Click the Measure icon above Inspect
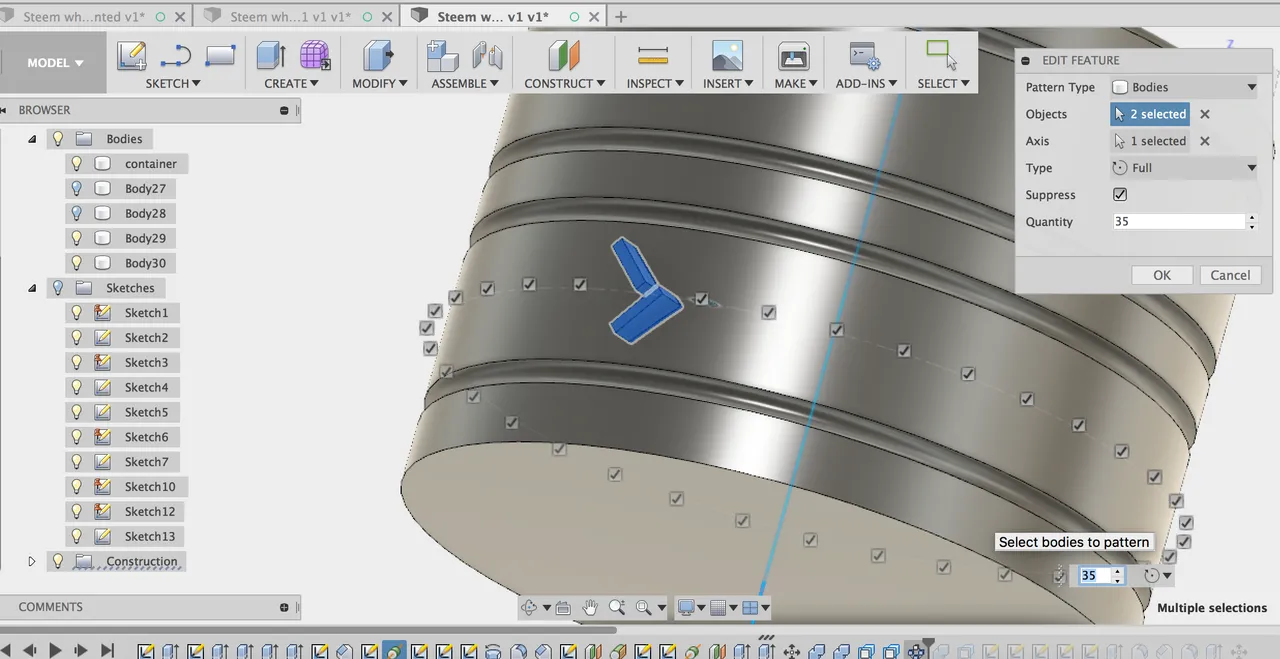Screen dimensions: 1280x659 click(x=653, y=55)
